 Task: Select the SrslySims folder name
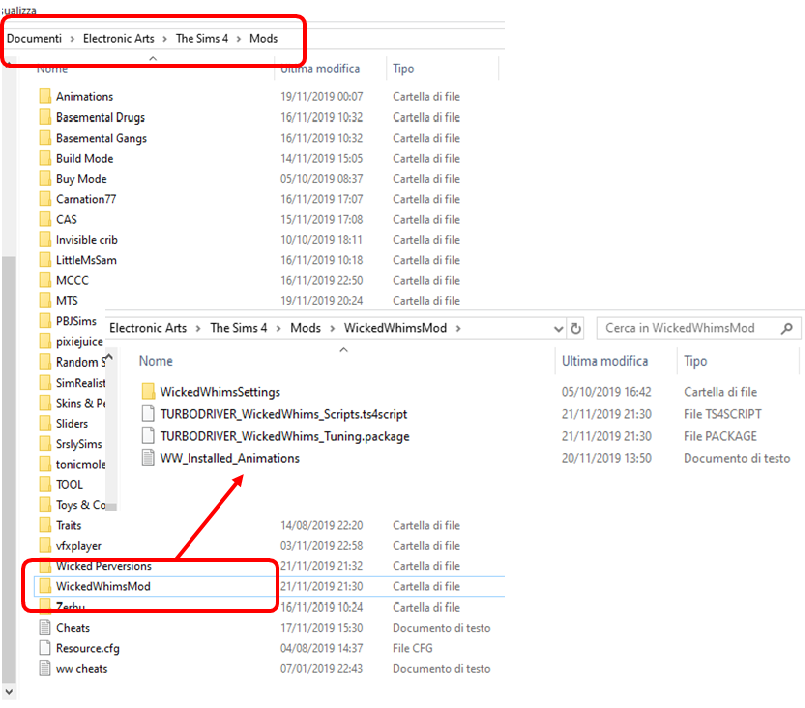[x=79, y=444]
